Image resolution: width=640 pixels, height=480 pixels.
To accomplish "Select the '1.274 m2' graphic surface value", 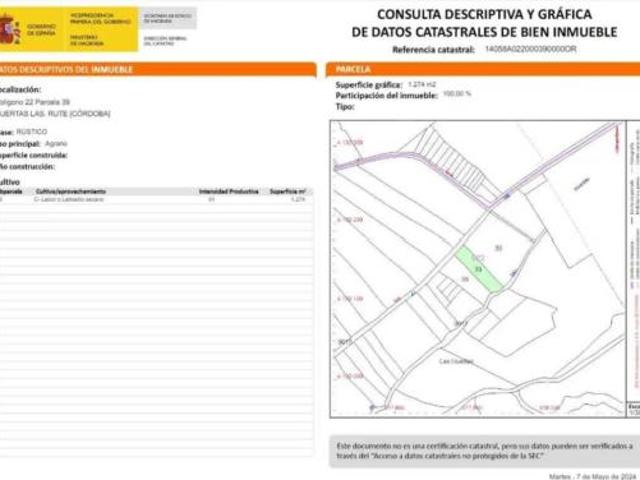I will 422,84.
